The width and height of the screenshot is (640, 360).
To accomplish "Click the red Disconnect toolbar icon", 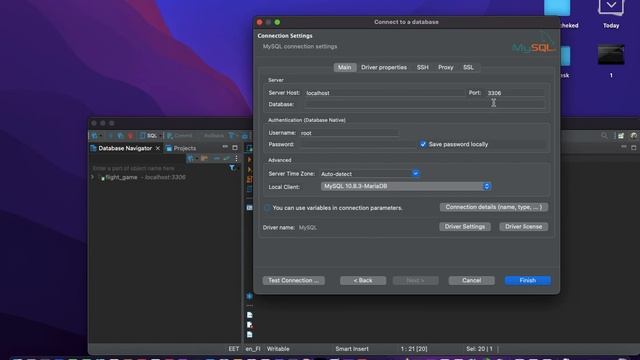I will click(131, 136).
